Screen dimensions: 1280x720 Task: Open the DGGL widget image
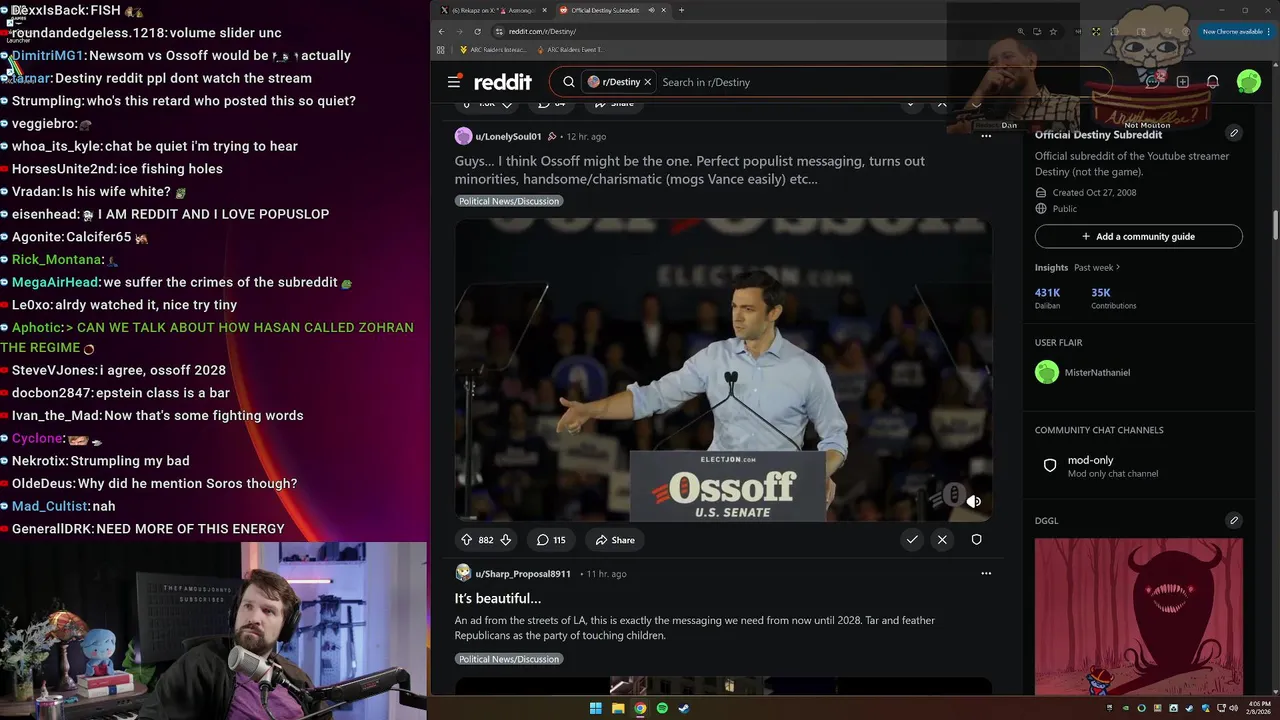[x=1139, y=616]
